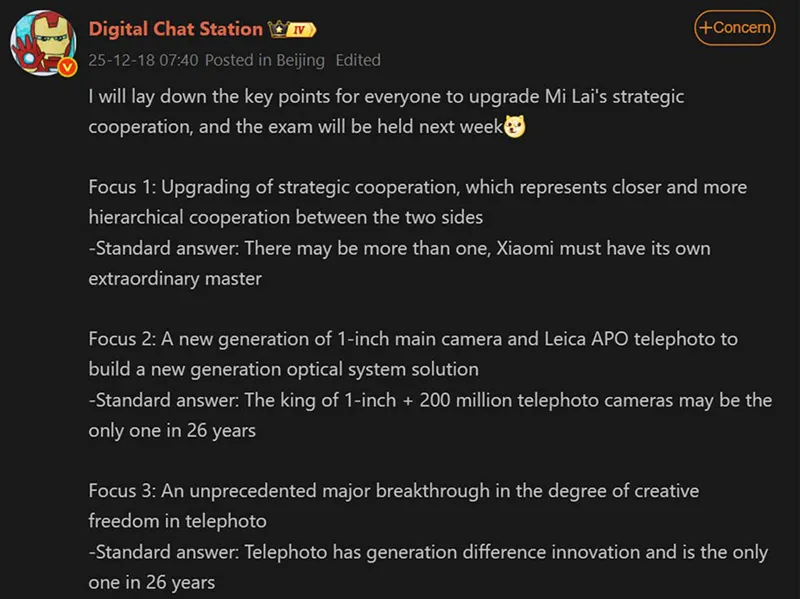Image resolution: width=800 pixels, height=599 pixels.
Task: Click "Telephoto has generation difference" answer line
Action: tap(428, 552)
